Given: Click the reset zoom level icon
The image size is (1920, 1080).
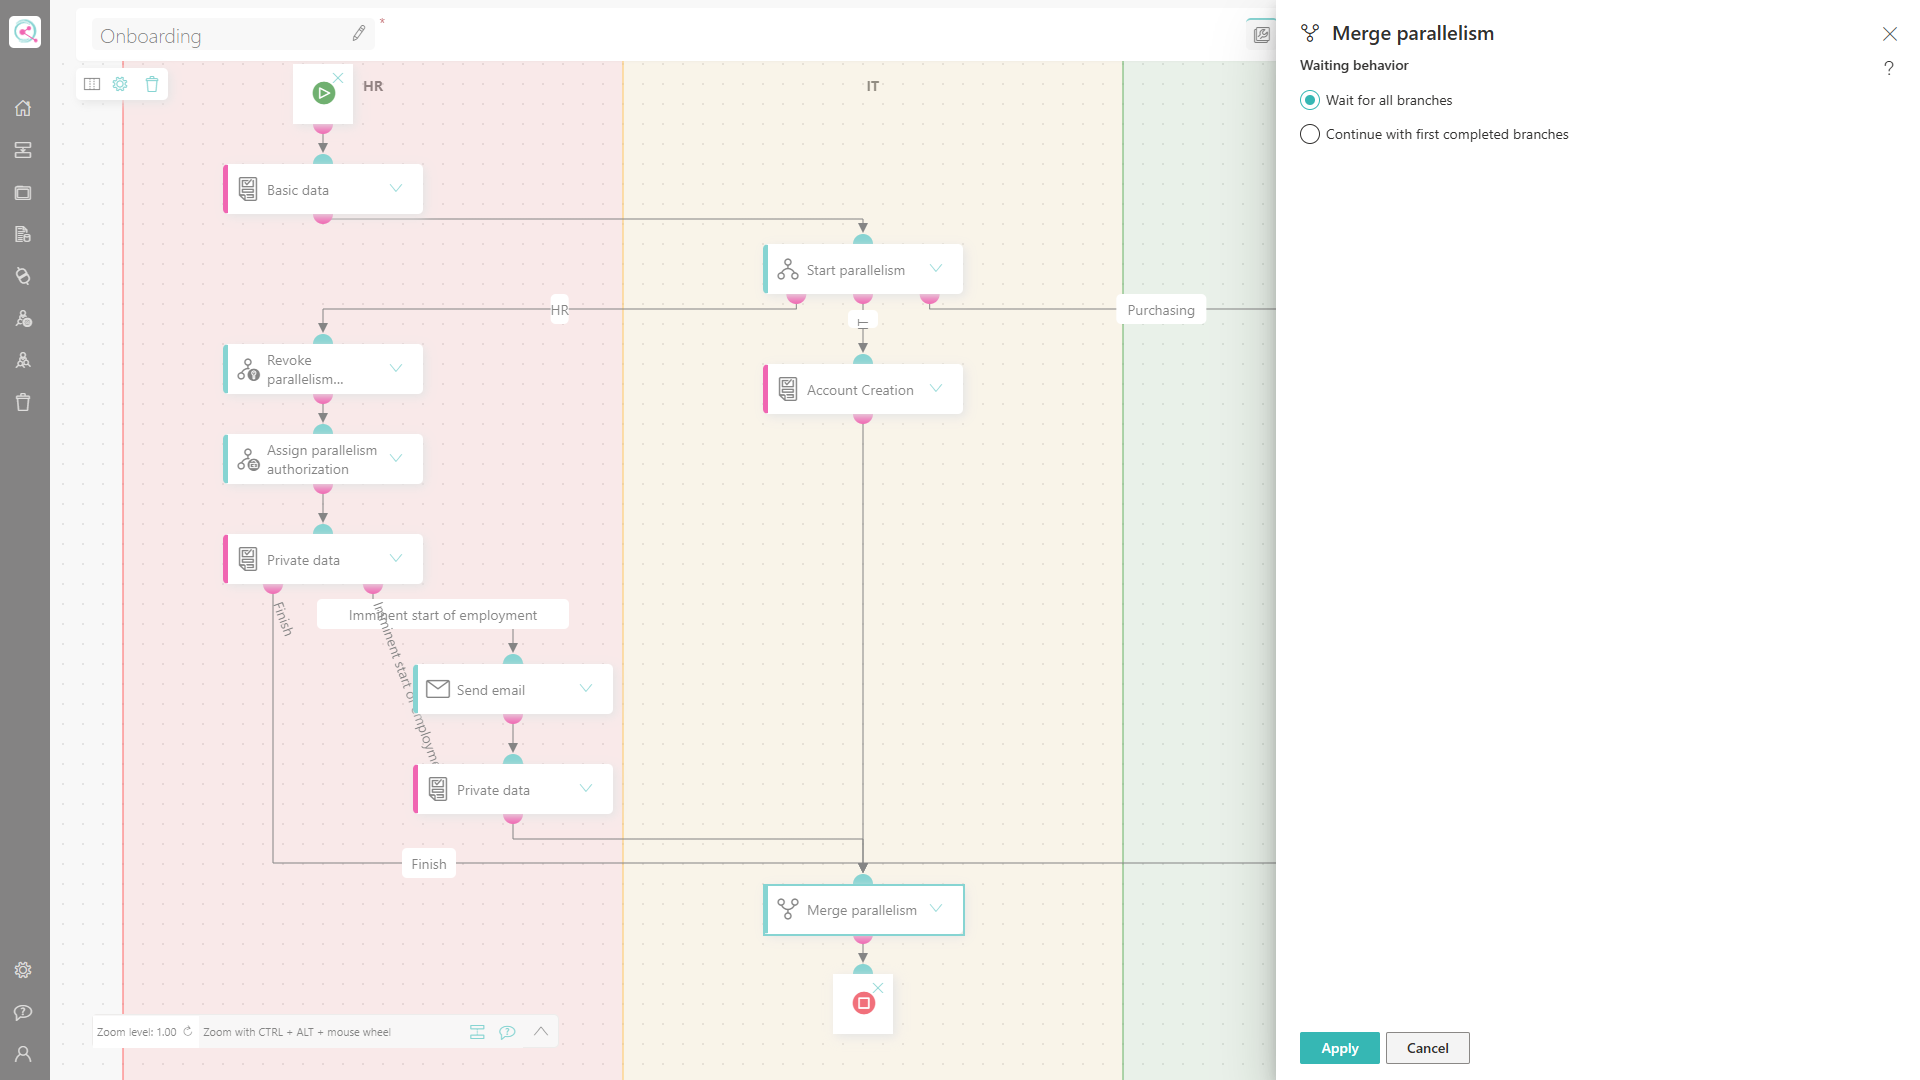Looking at the screenshot, I should click(x=187, y=1031).
